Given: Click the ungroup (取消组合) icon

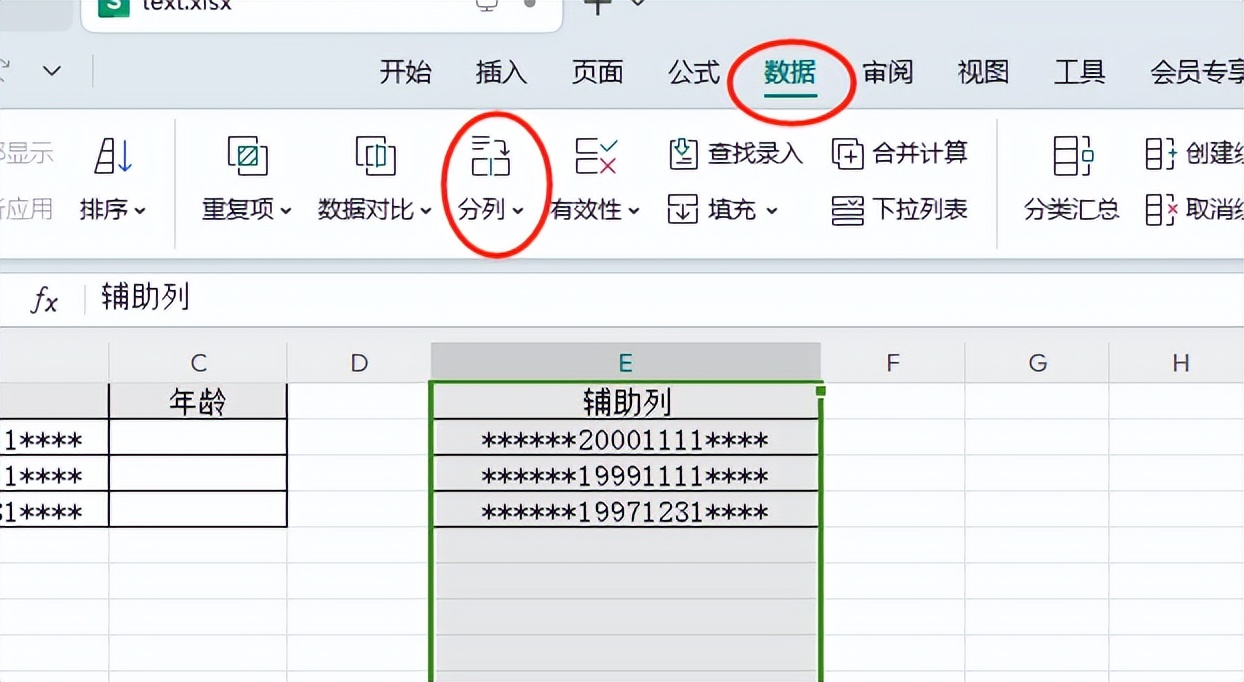Looking at the screenshot, I should pos(1161,210).
